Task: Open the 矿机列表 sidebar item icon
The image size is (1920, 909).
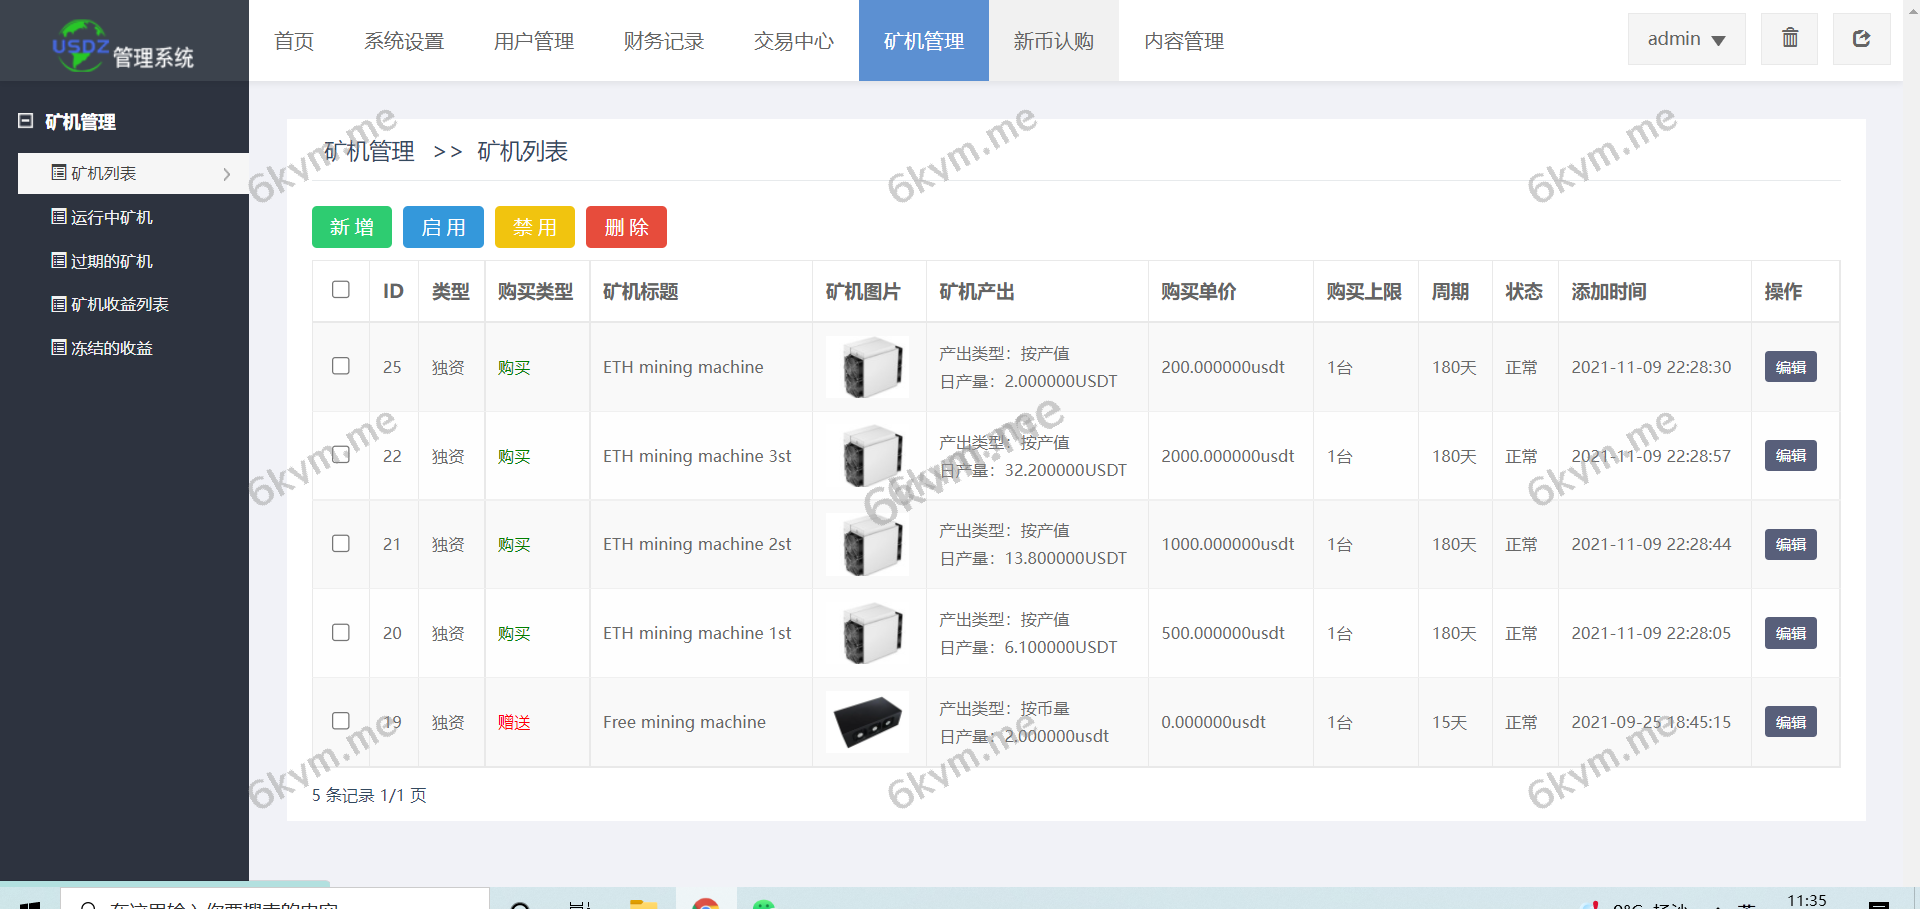Action: coord(57,173)
